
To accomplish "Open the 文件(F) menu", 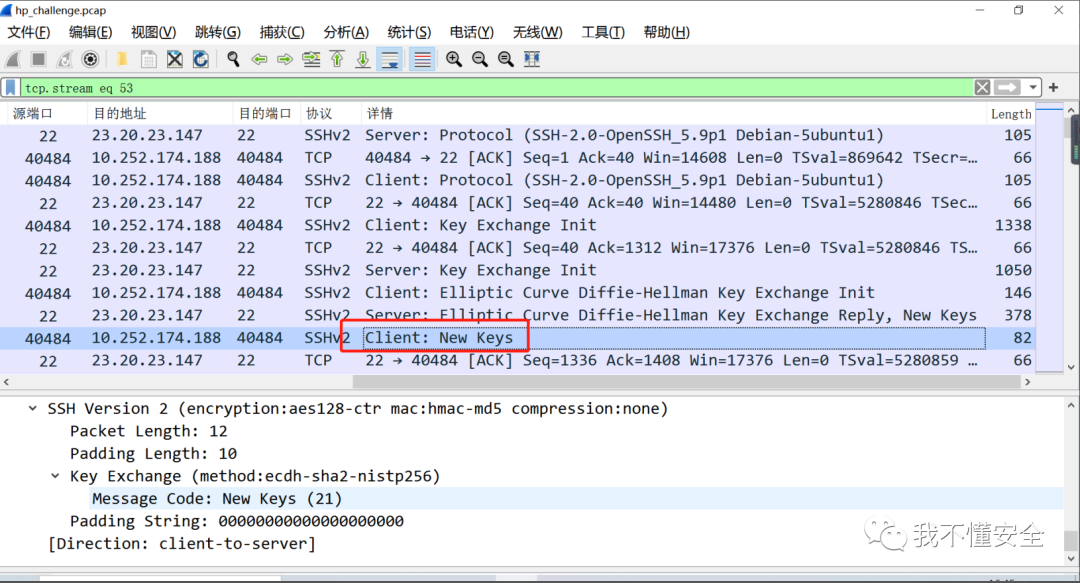I will pos(28,32).
